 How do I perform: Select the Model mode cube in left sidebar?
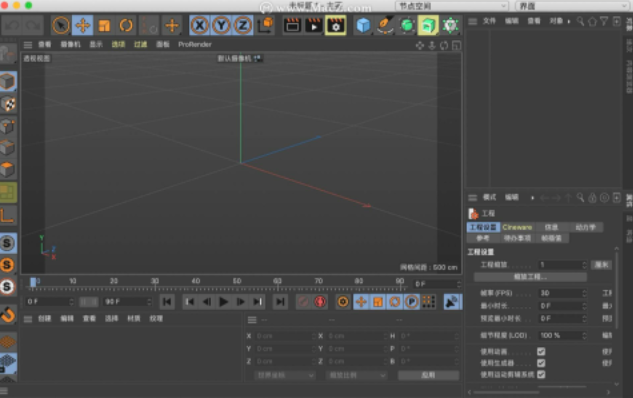point(8,82)
